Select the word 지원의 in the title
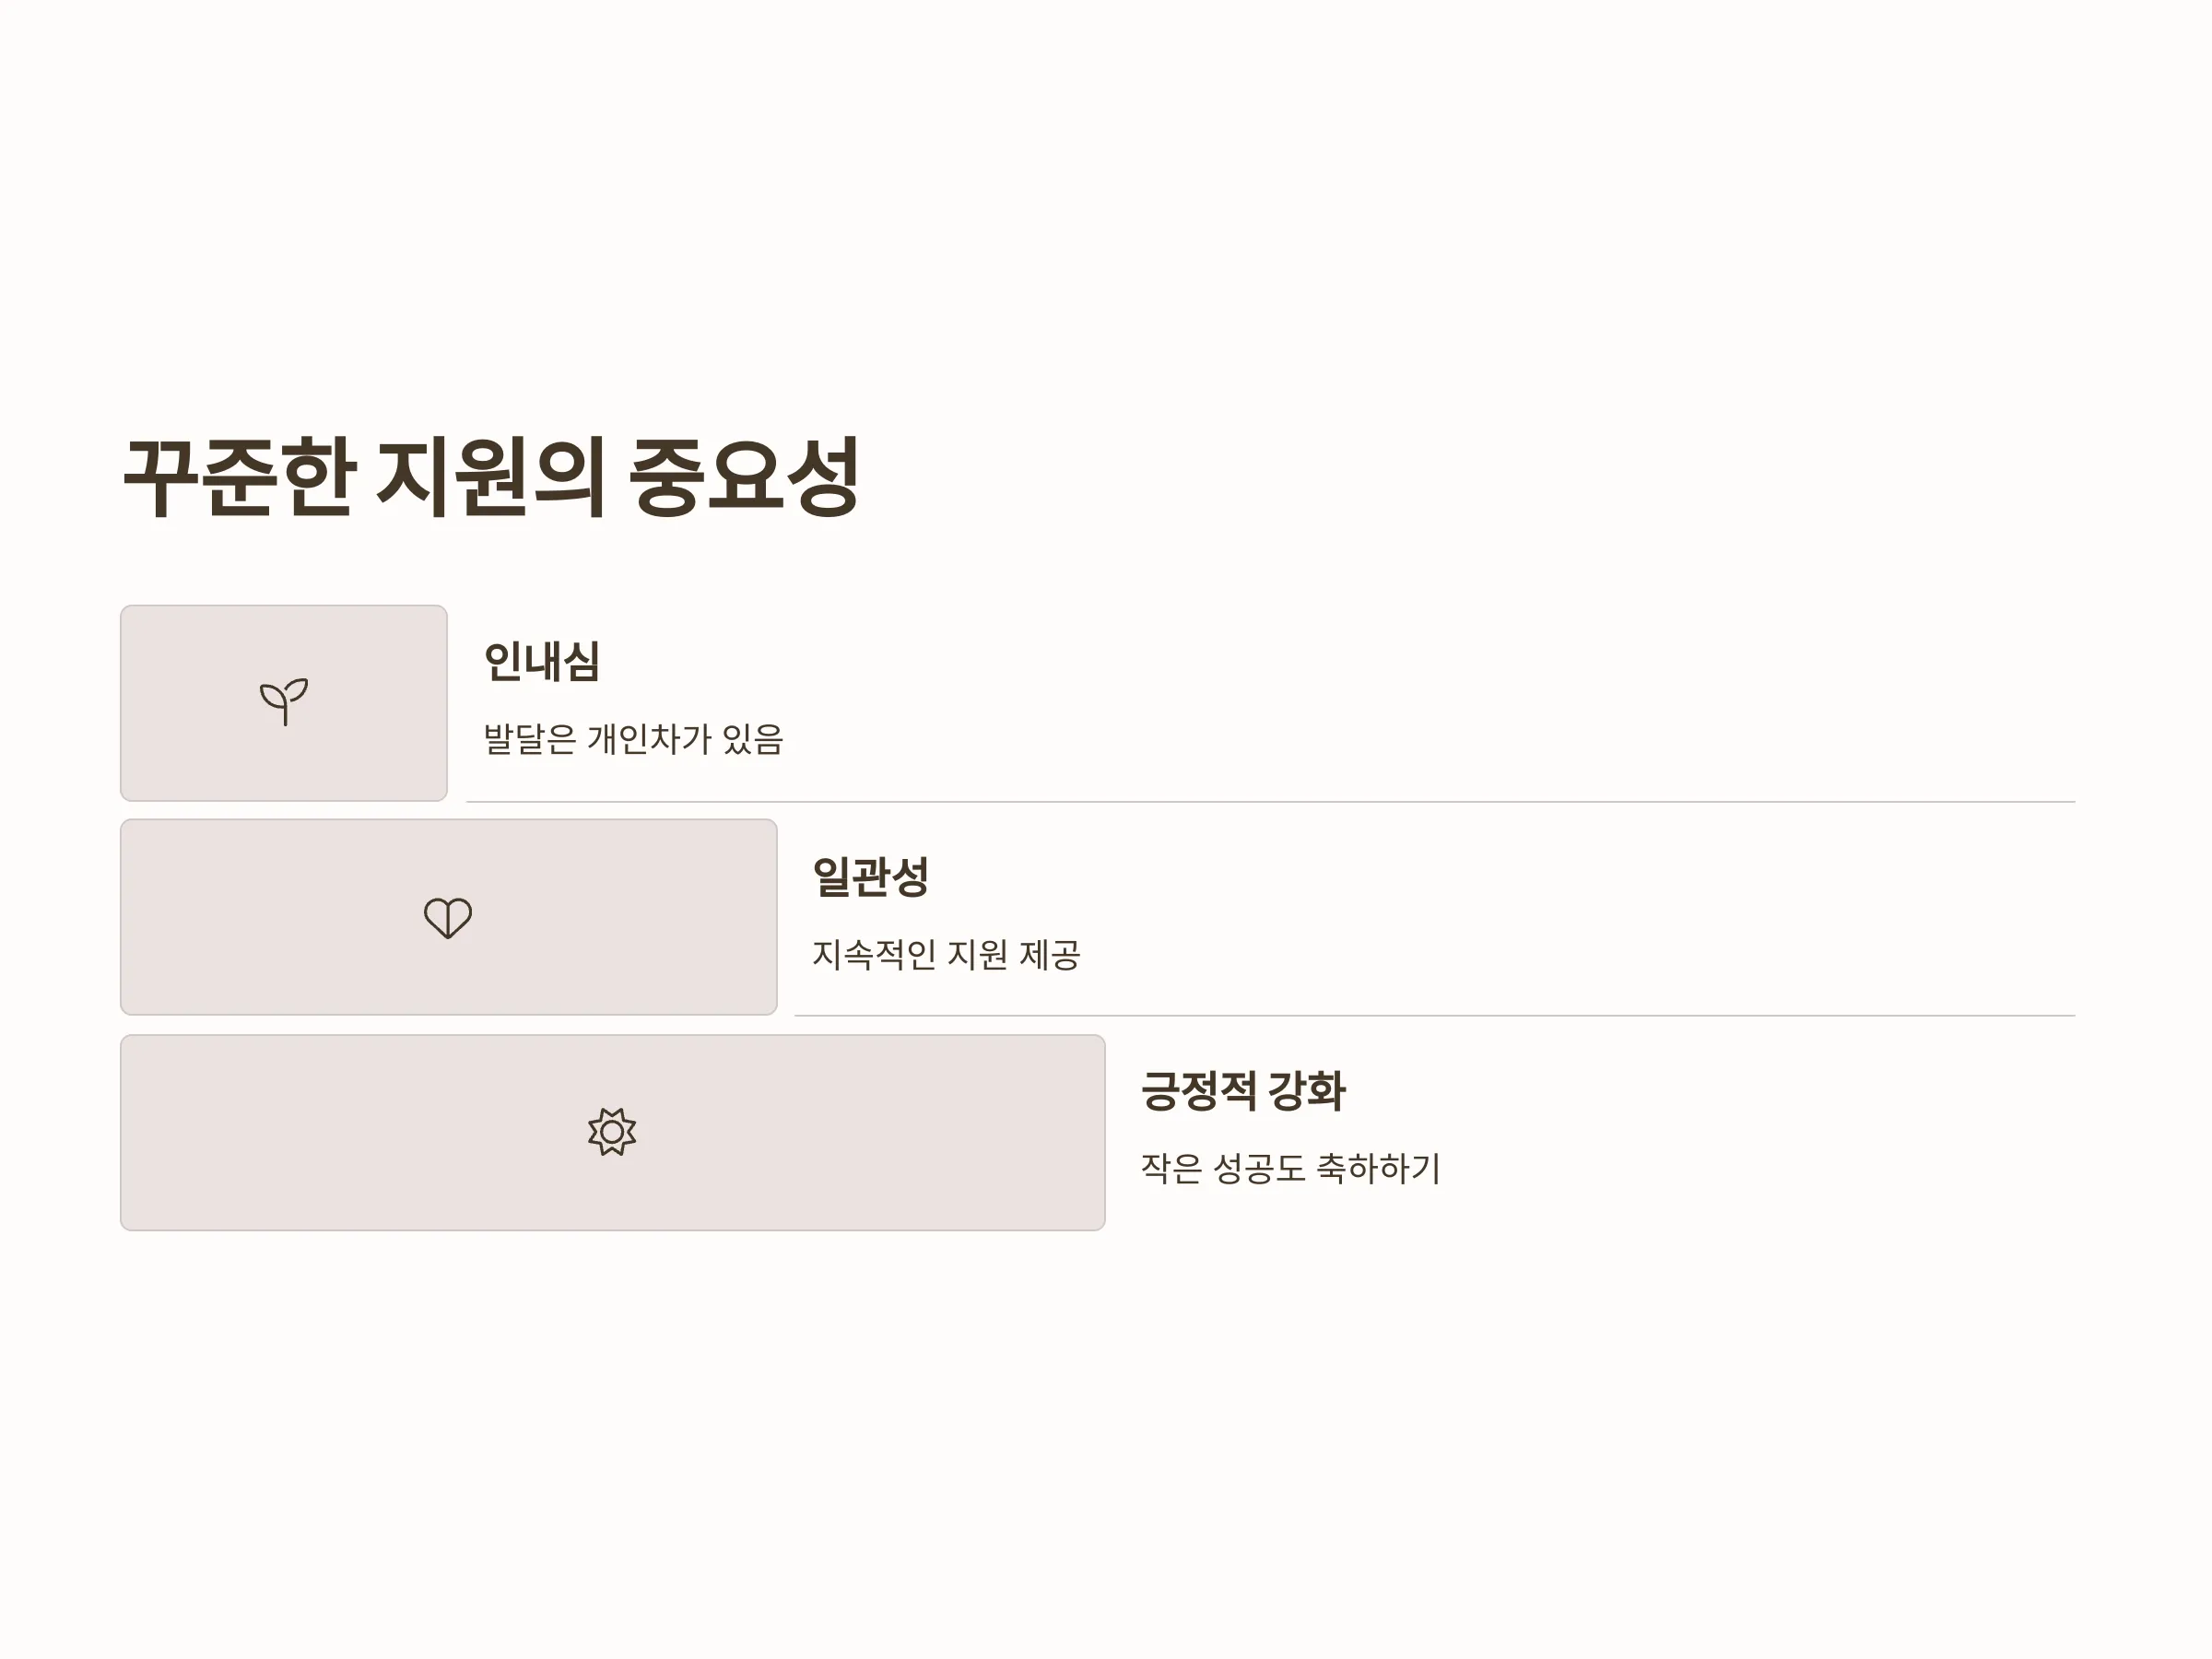 (x=491, y=477)
